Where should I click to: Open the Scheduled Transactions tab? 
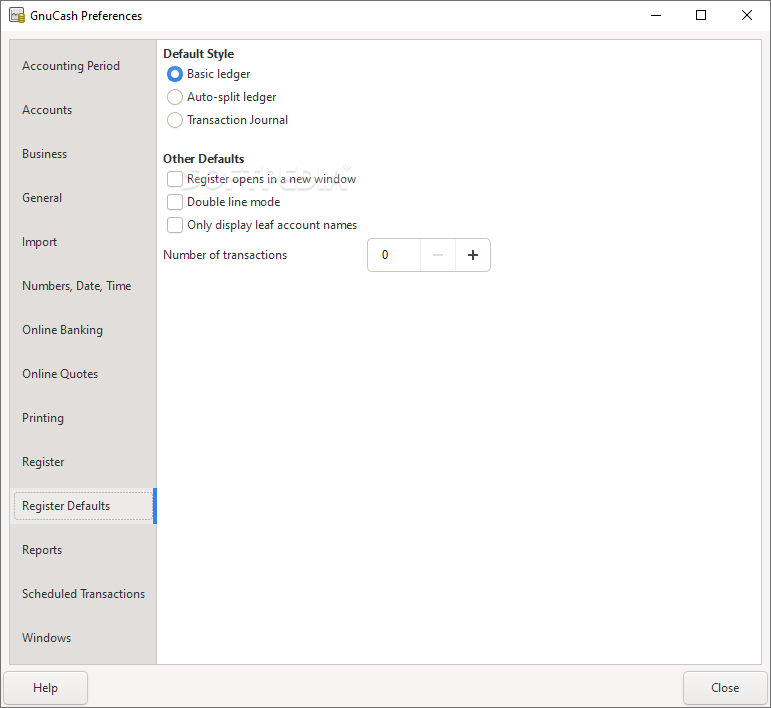point(84,594)
